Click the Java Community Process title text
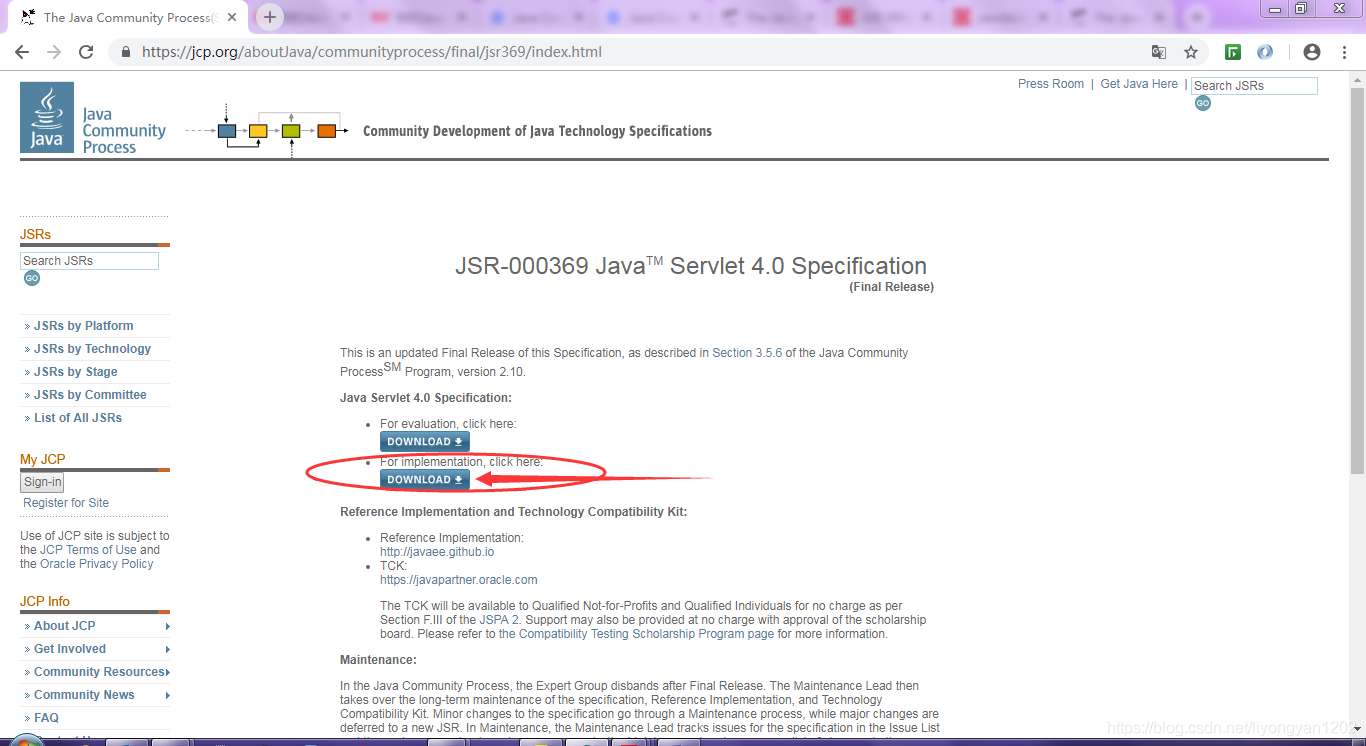This screenshot has height=746, width=1366. (124, 131)
